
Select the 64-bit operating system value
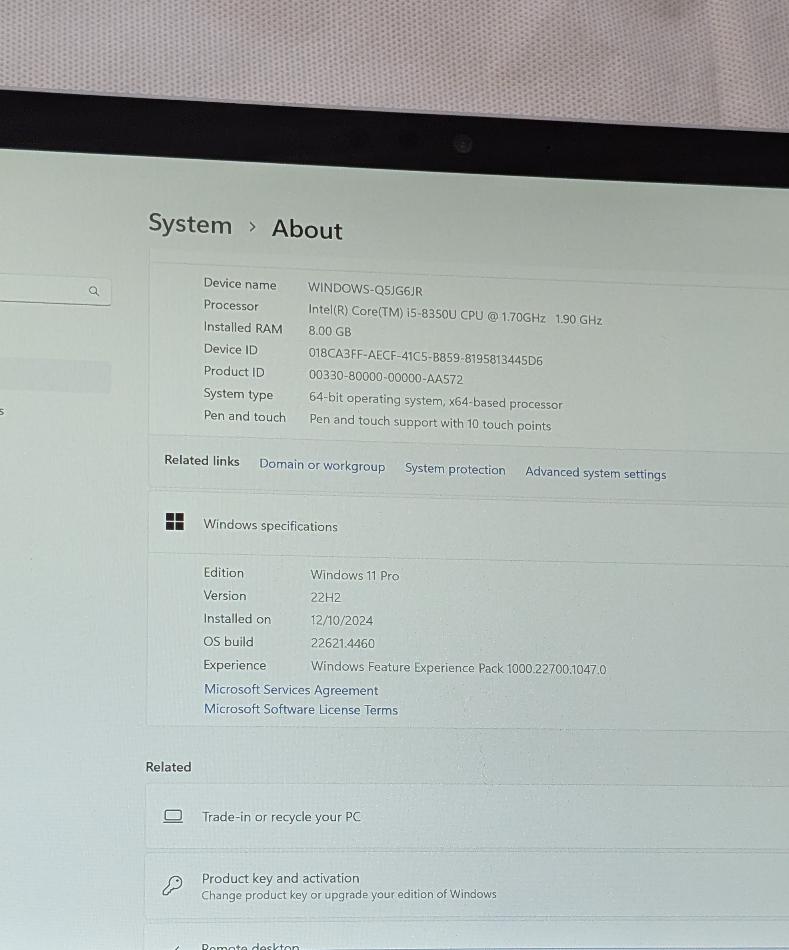click(436, 400)
